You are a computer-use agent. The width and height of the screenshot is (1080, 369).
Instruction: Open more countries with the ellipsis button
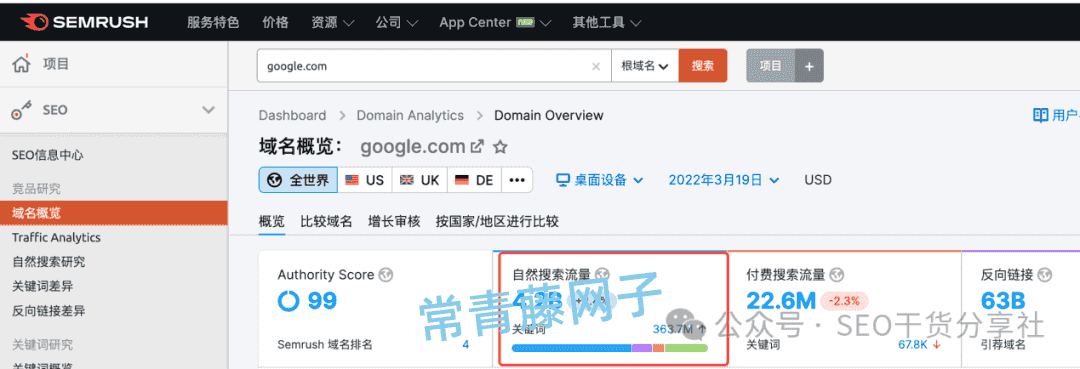[517, 180]
